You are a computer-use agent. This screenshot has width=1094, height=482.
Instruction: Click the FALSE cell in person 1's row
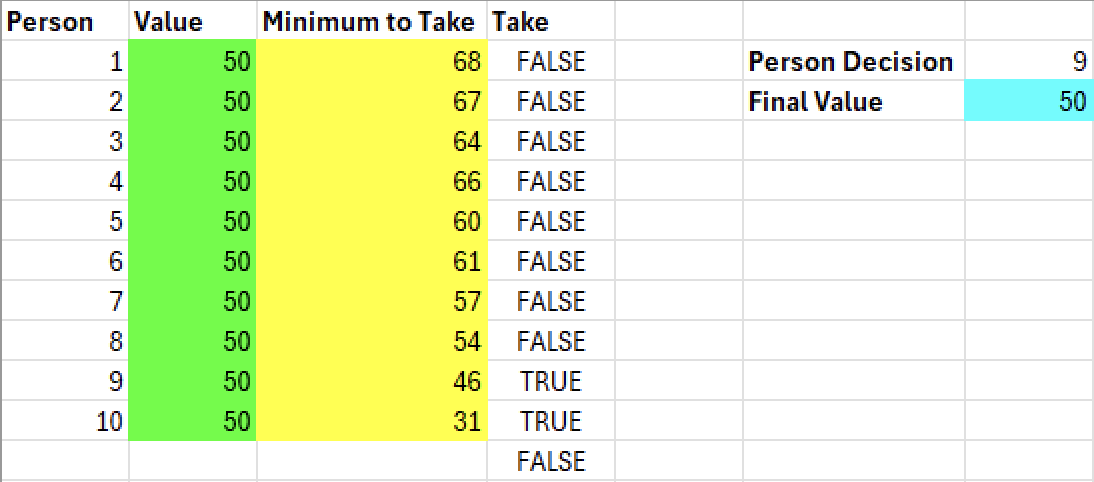550,62
